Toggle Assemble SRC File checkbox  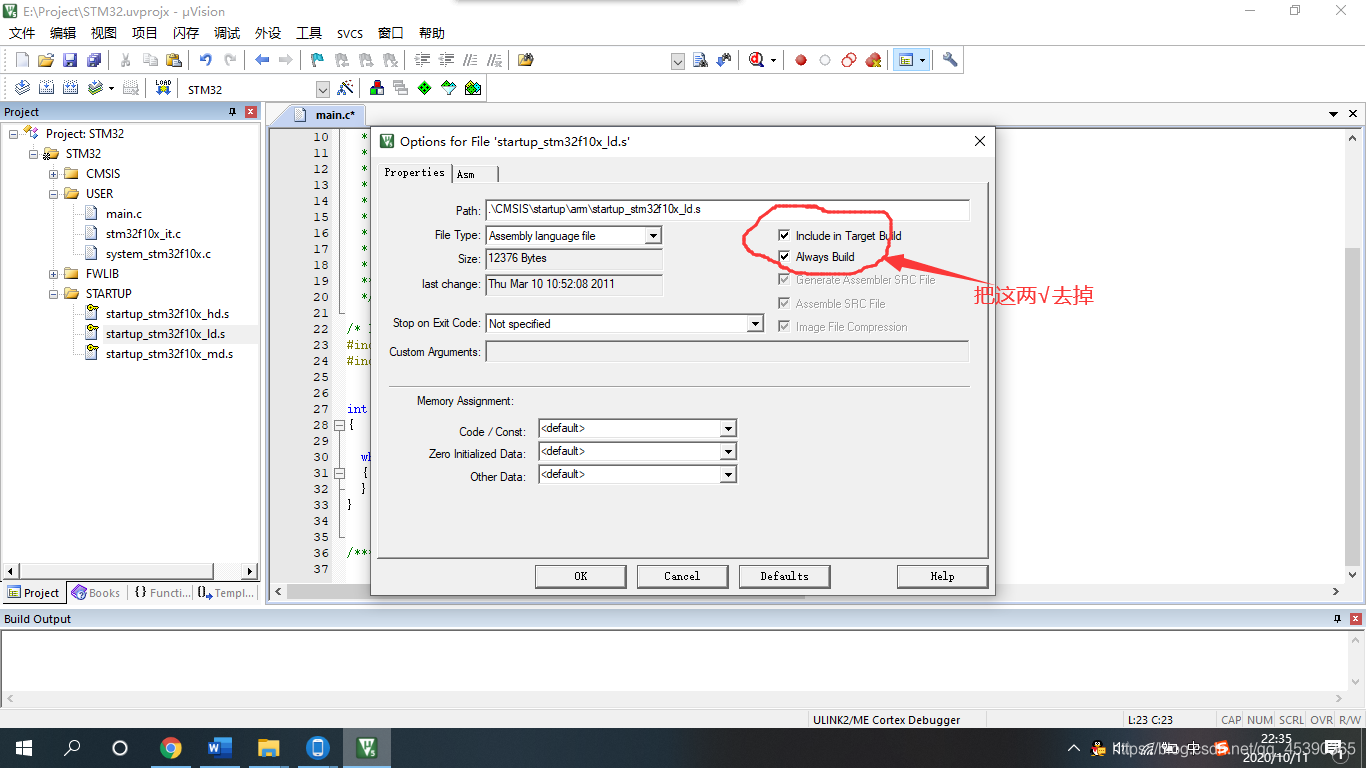[784, 303]
